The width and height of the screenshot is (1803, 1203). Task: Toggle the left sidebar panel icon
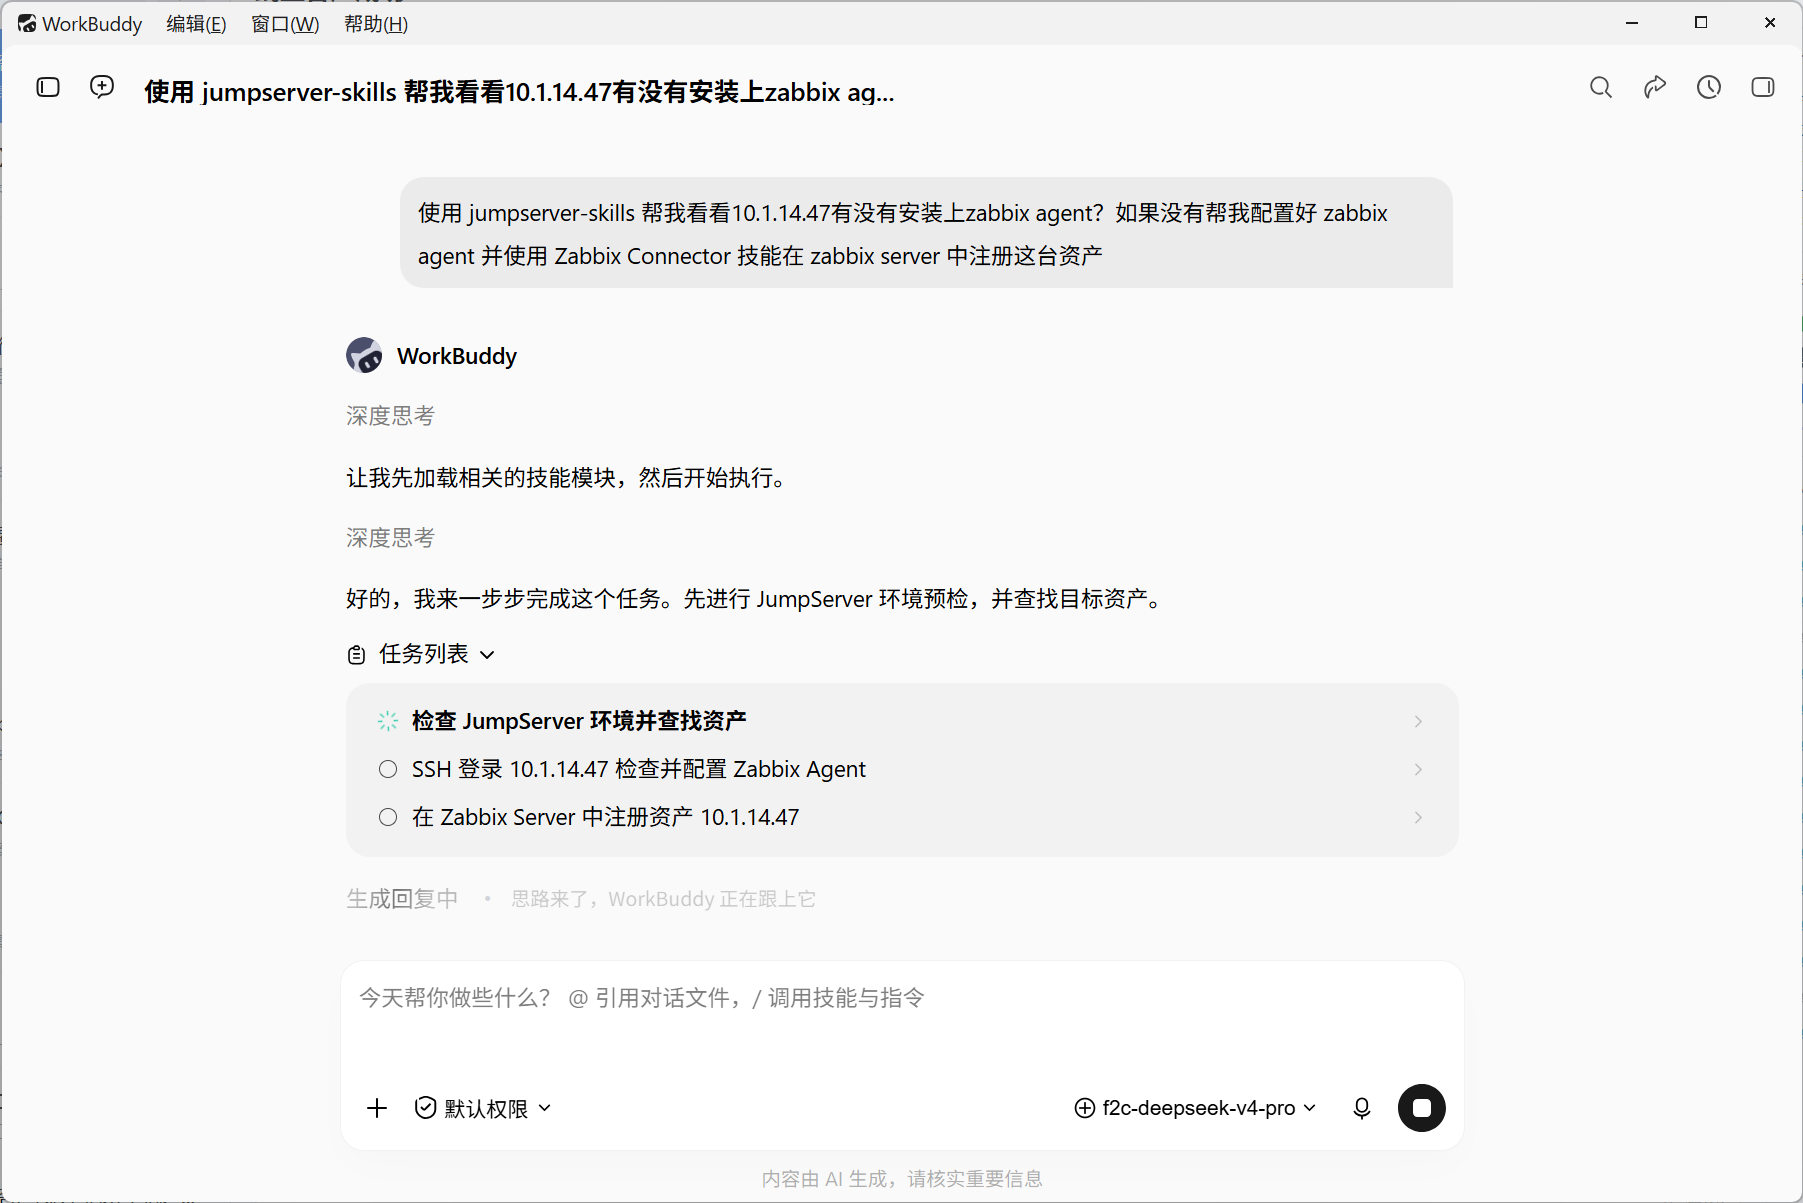click(x=48, y=87)
